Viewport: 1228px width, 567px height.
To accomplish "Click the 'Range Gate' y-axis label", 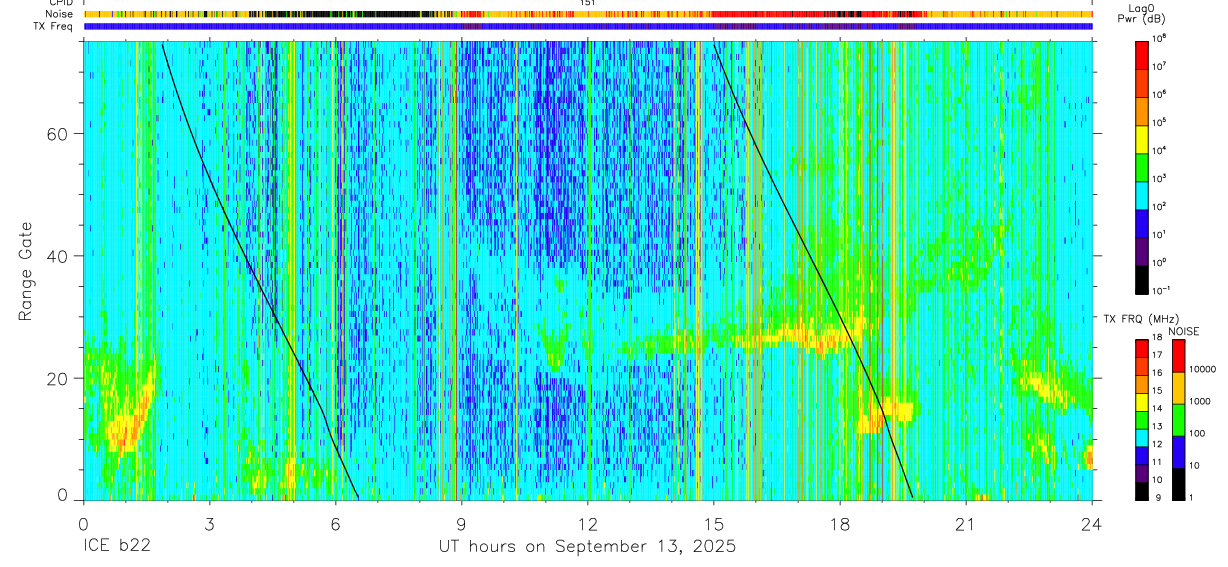I will click(27, 271).
